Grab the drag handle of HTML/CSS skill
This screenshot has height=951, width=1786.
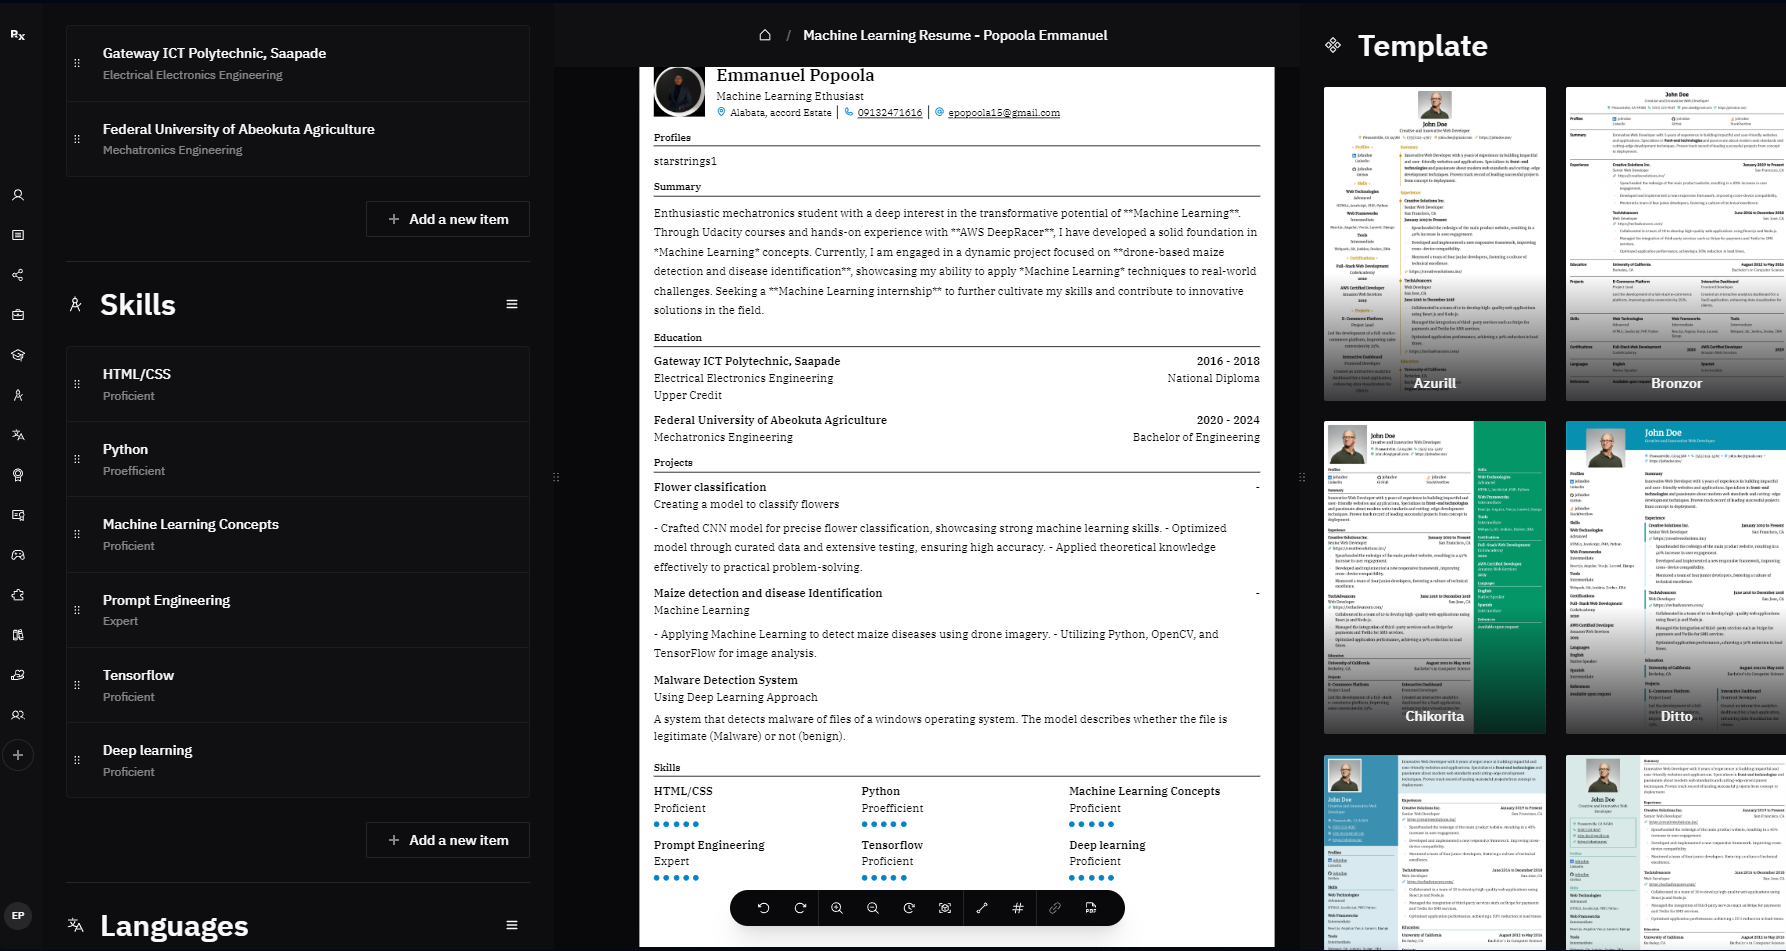[x=77, y=384]
